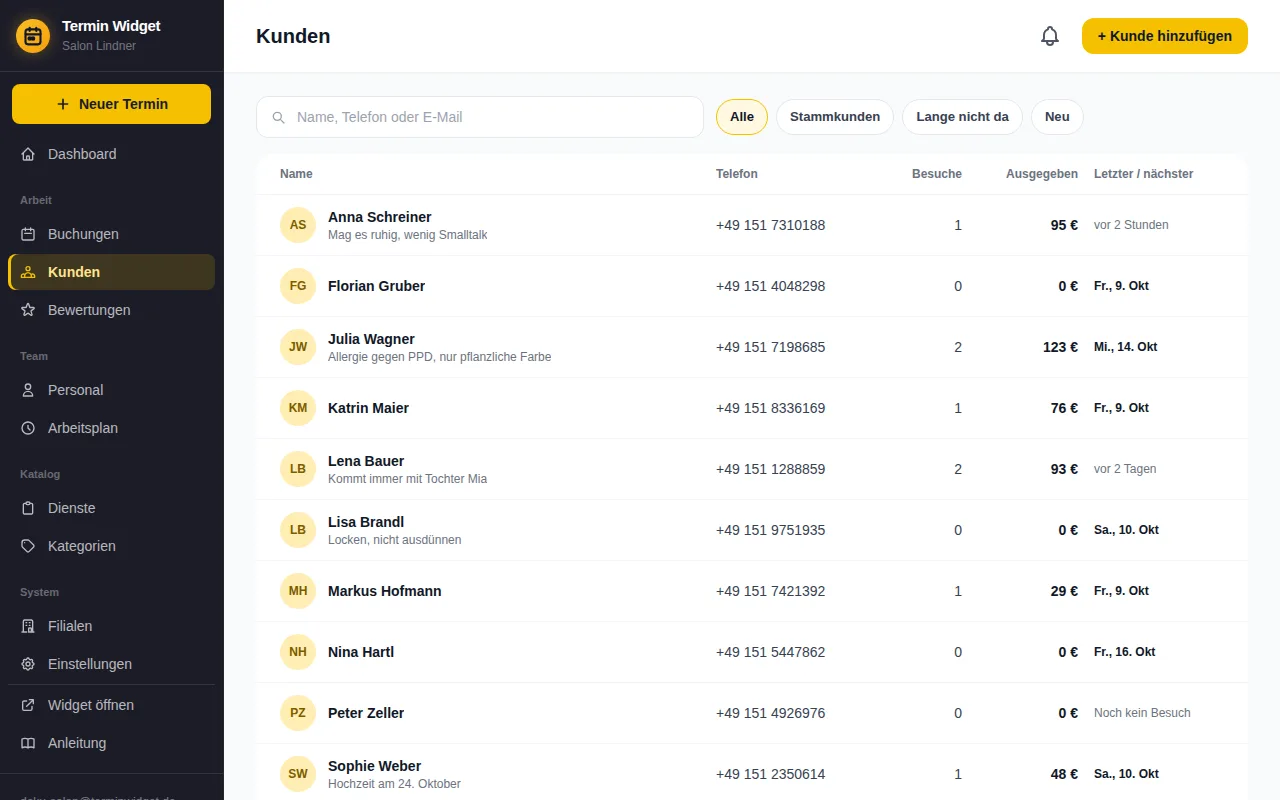Click the Termin Widget calendar logo icon
Screen dimensions: 1280x800
[x=33, y=36]
